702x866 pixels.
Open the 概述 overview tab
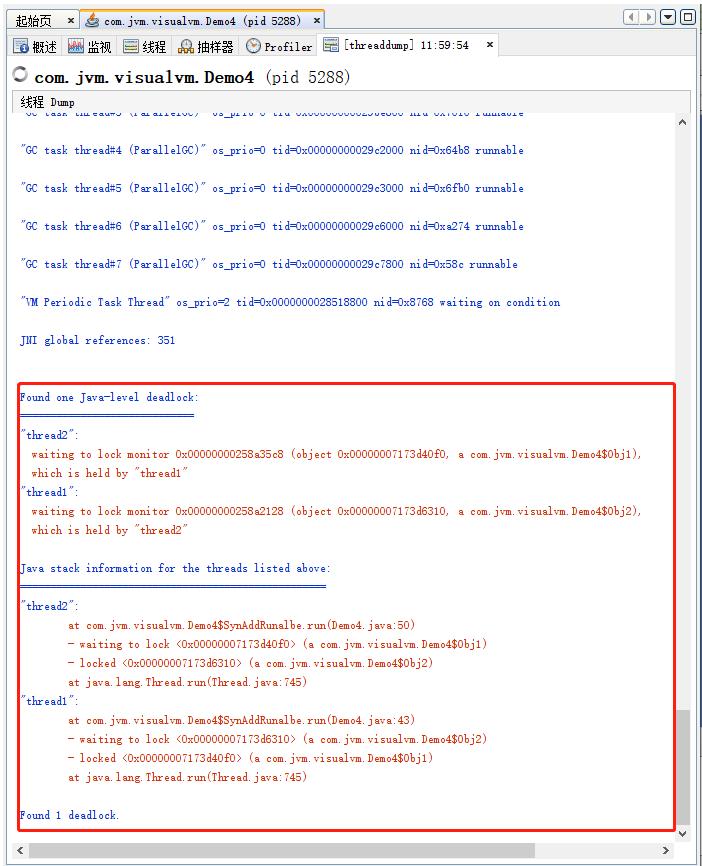pyautogui.click(x=36, y=46)
